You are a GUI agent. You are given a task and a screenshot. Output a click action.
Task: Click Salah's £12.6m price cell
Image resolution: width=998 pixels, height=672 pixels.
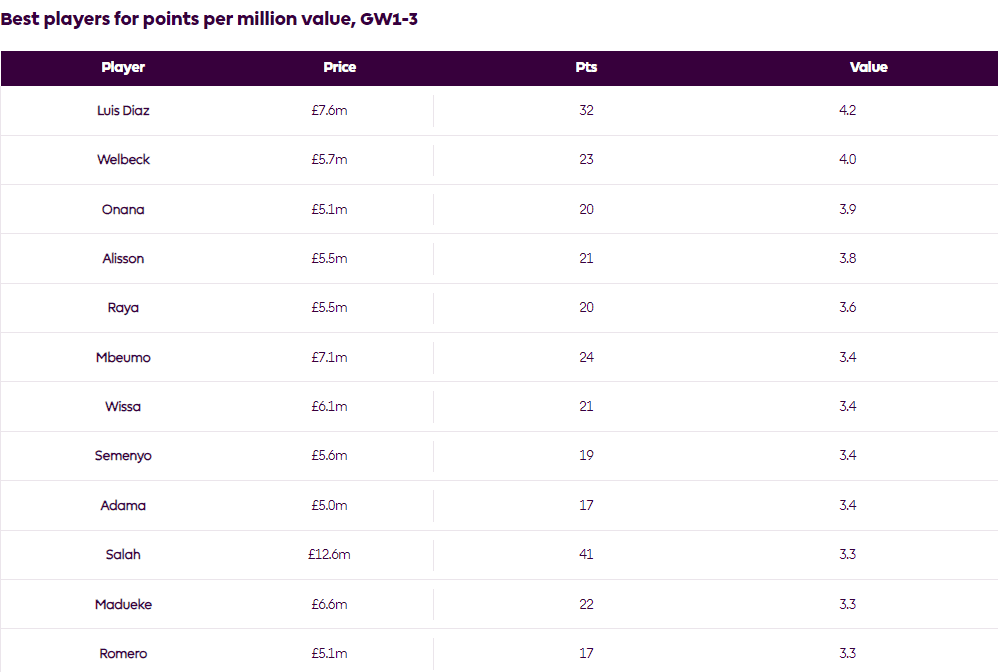tap(329, 555)
